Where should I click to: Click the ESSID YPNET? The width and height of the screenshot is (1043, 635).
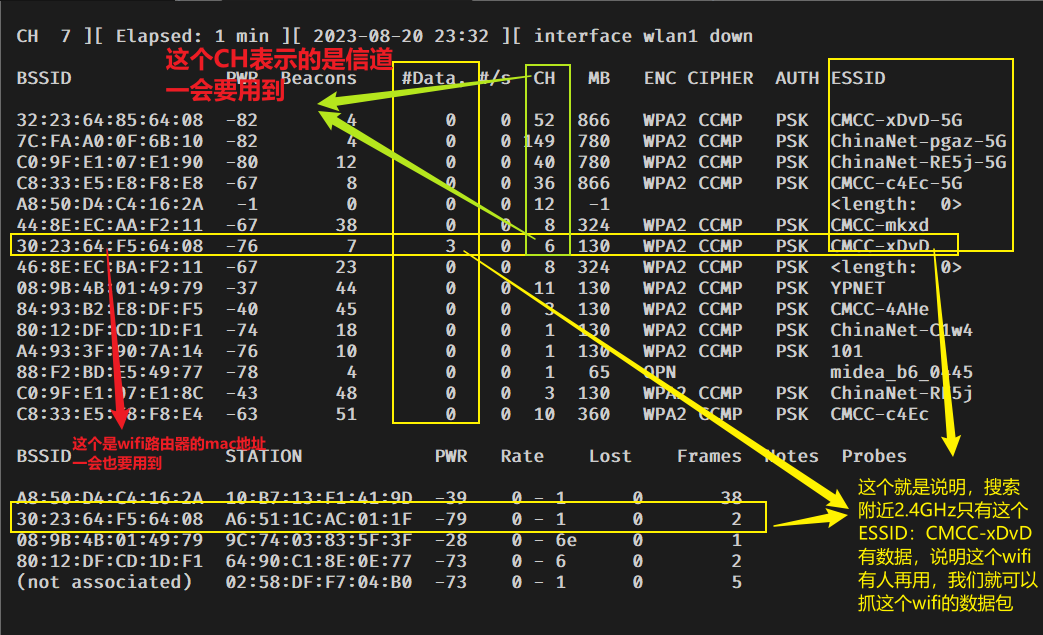tap(857, 288)
